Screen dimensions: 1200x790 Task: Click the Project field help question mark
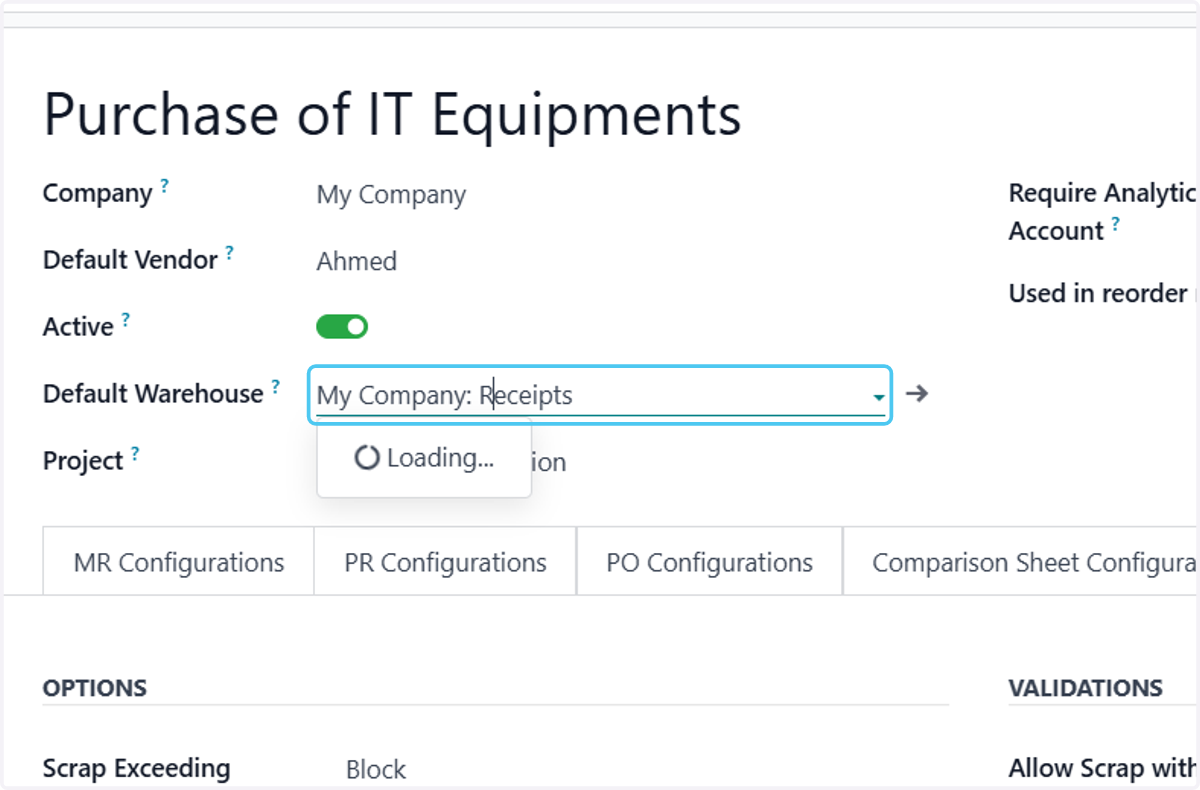click(x=134, y=454)
